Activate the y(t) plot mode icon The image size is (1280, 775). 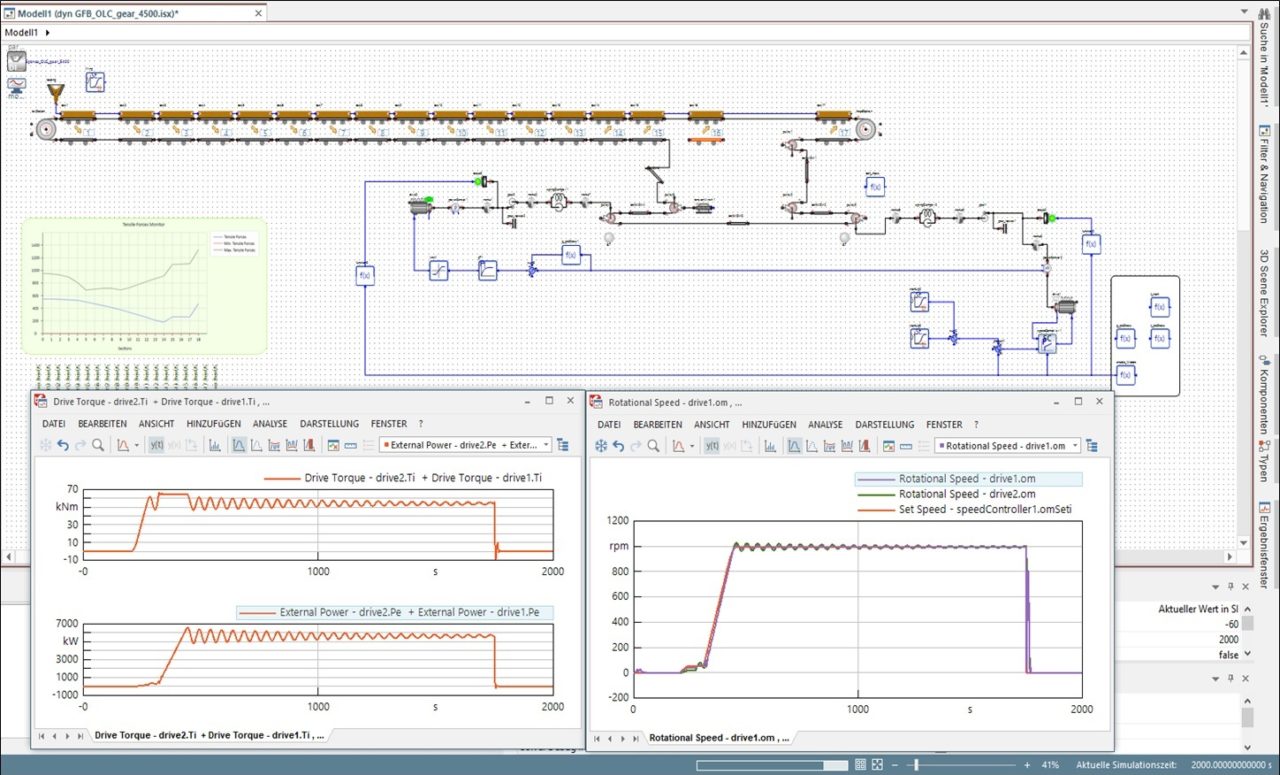[710, 446]
